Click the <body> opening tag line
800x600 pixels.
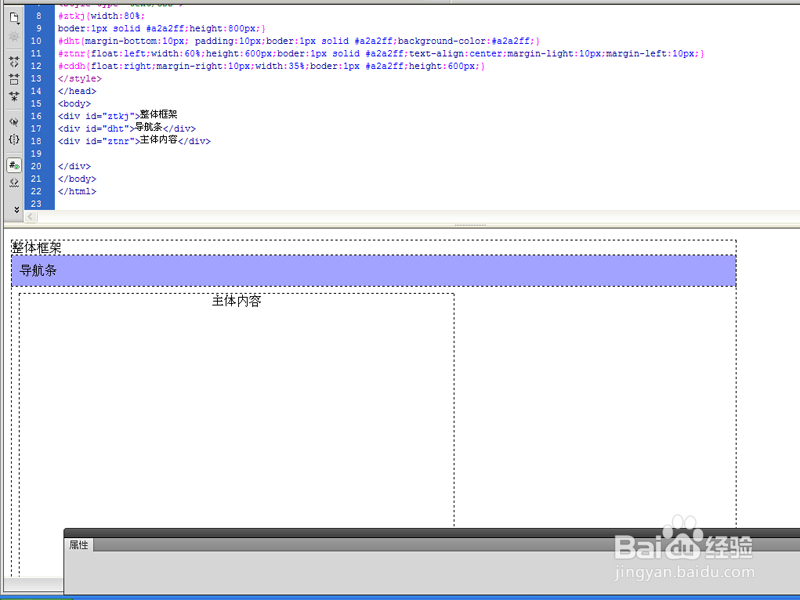(74, 104)
